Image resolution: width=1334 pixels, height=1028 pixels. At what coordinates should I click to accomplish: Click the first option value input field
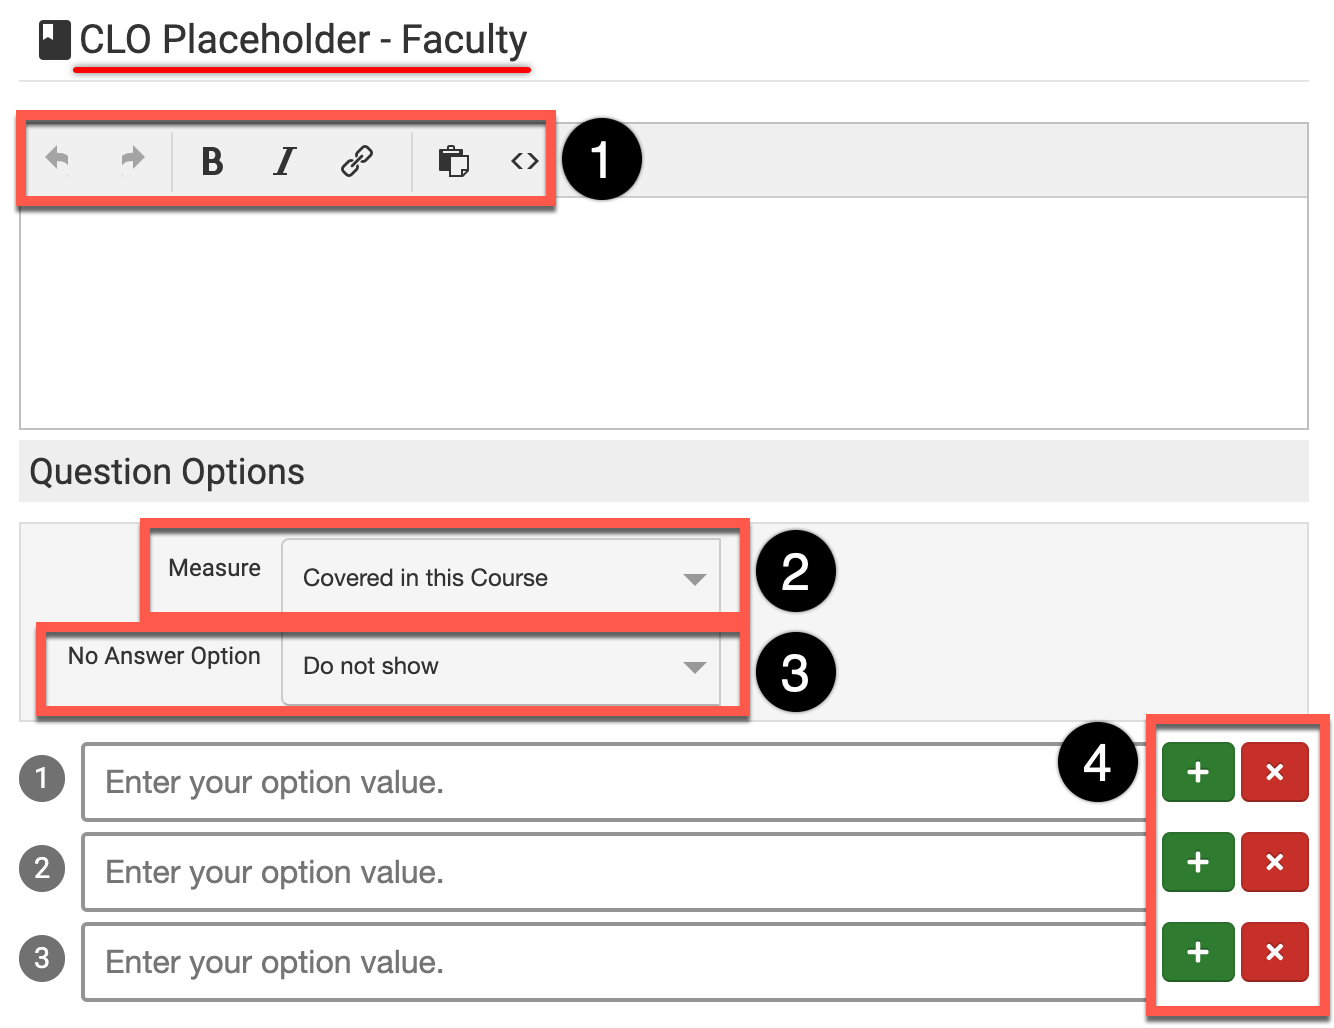click(x=612, y=782)
